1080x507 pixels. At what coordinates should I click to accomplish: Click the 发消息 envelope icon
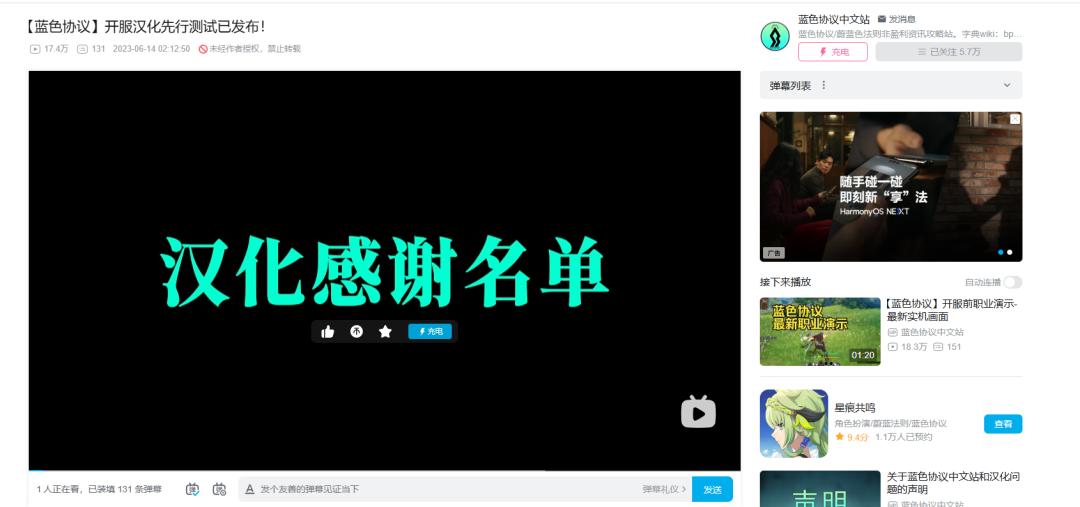point(881,19)
